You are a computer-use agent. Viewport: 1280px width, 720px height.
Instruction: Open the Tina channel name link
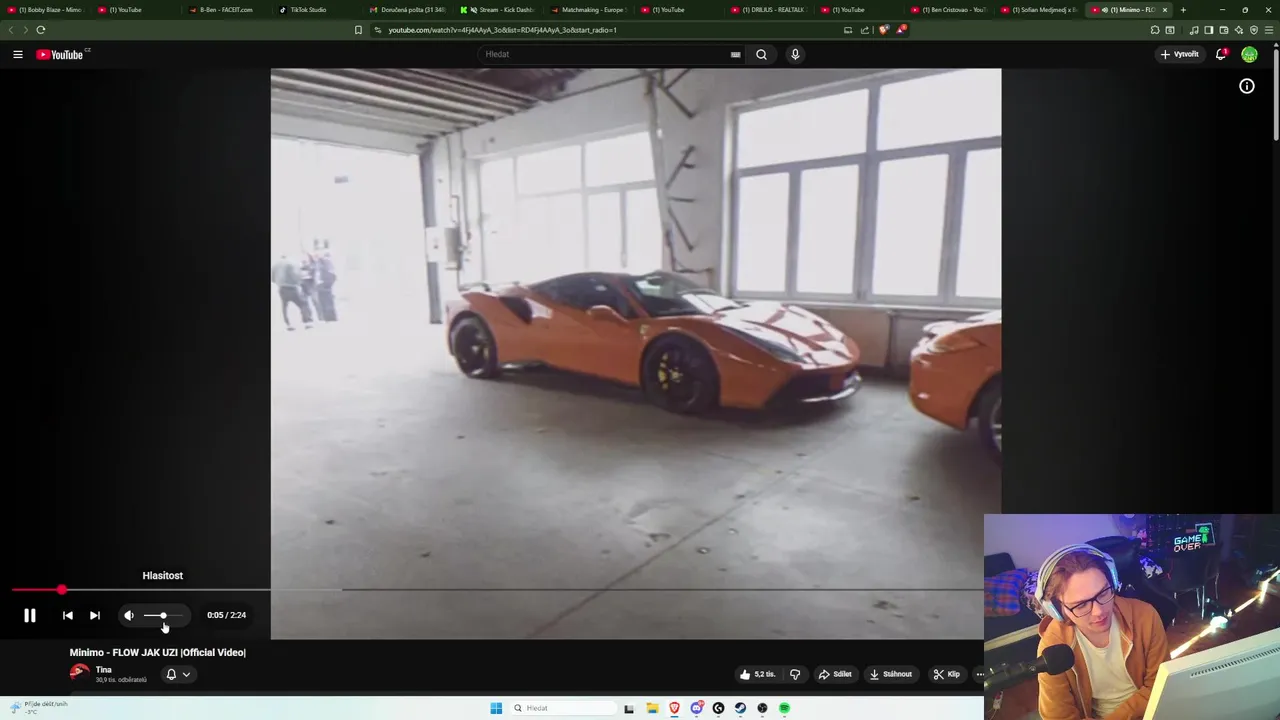pyautogui.click(x=103, y=669)
